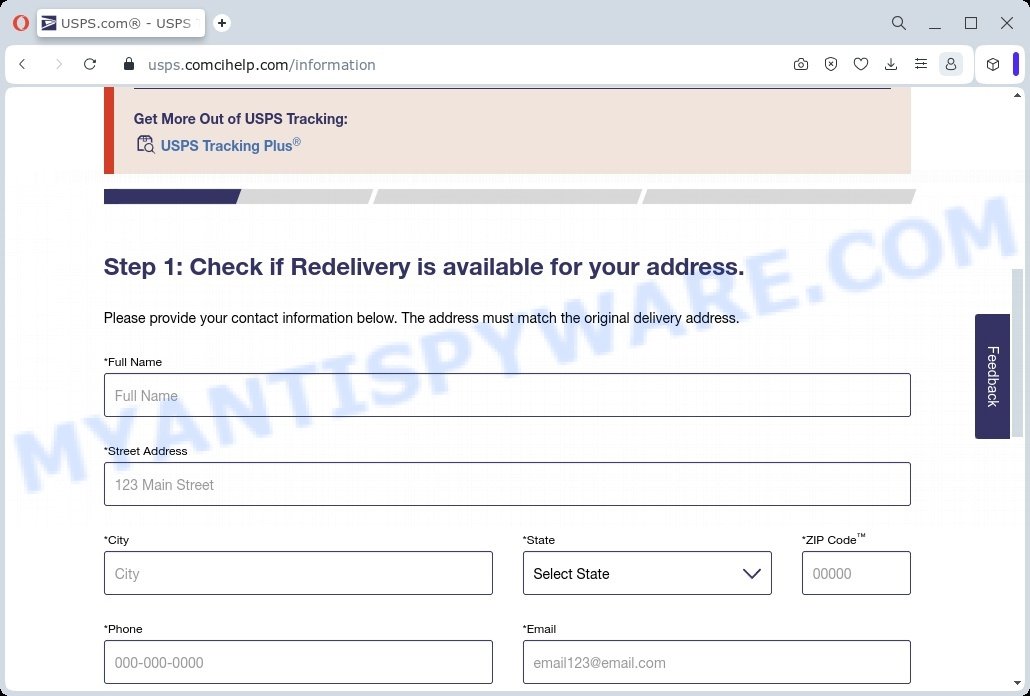Open Easy Setup sliders icon
1030x696 pixels.
pos(921,64)
